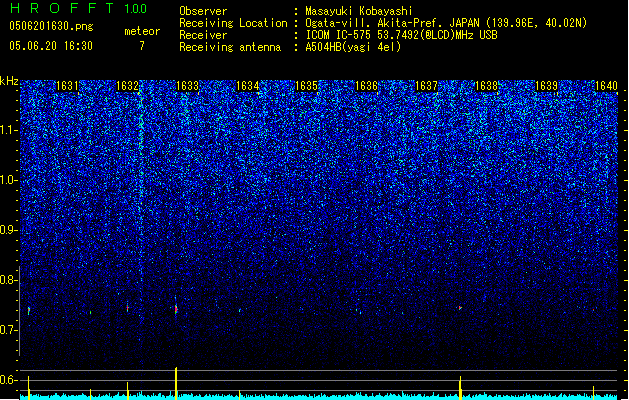Click time marker 1637

point(426,86)
